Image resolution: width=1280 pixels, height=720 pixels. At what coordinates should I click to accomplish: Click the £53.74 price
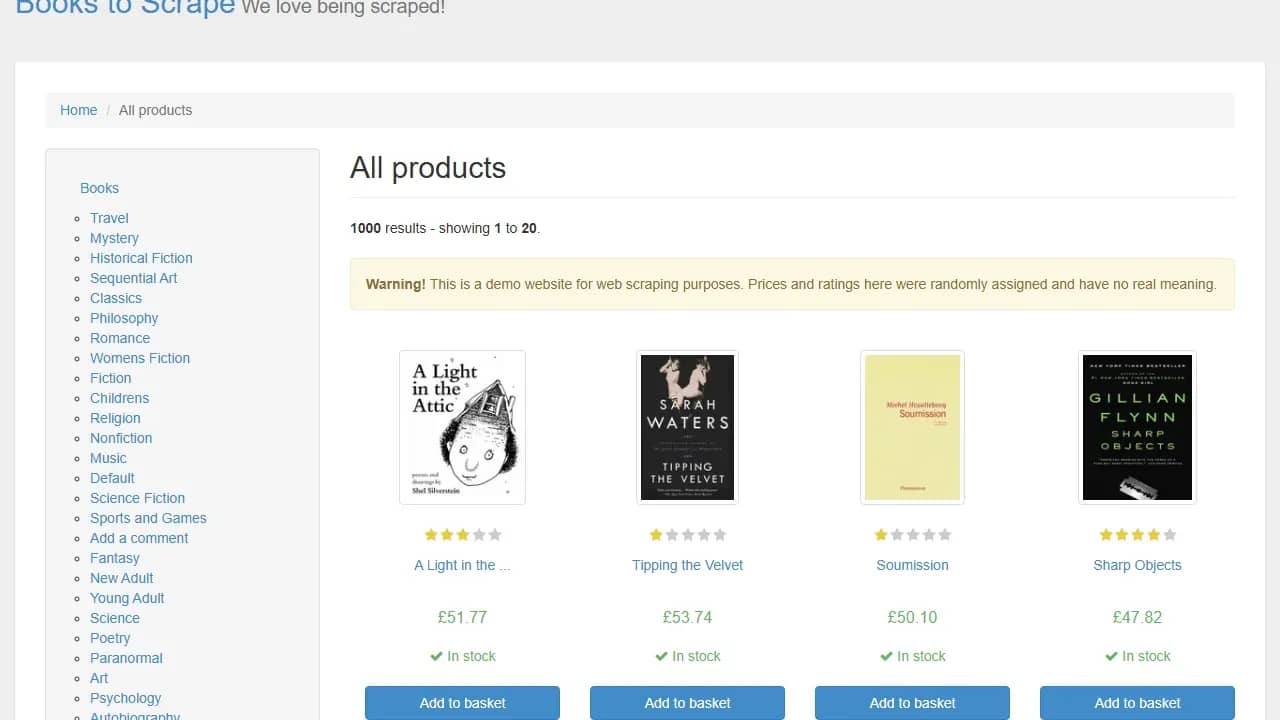click(x=687, y=617)
